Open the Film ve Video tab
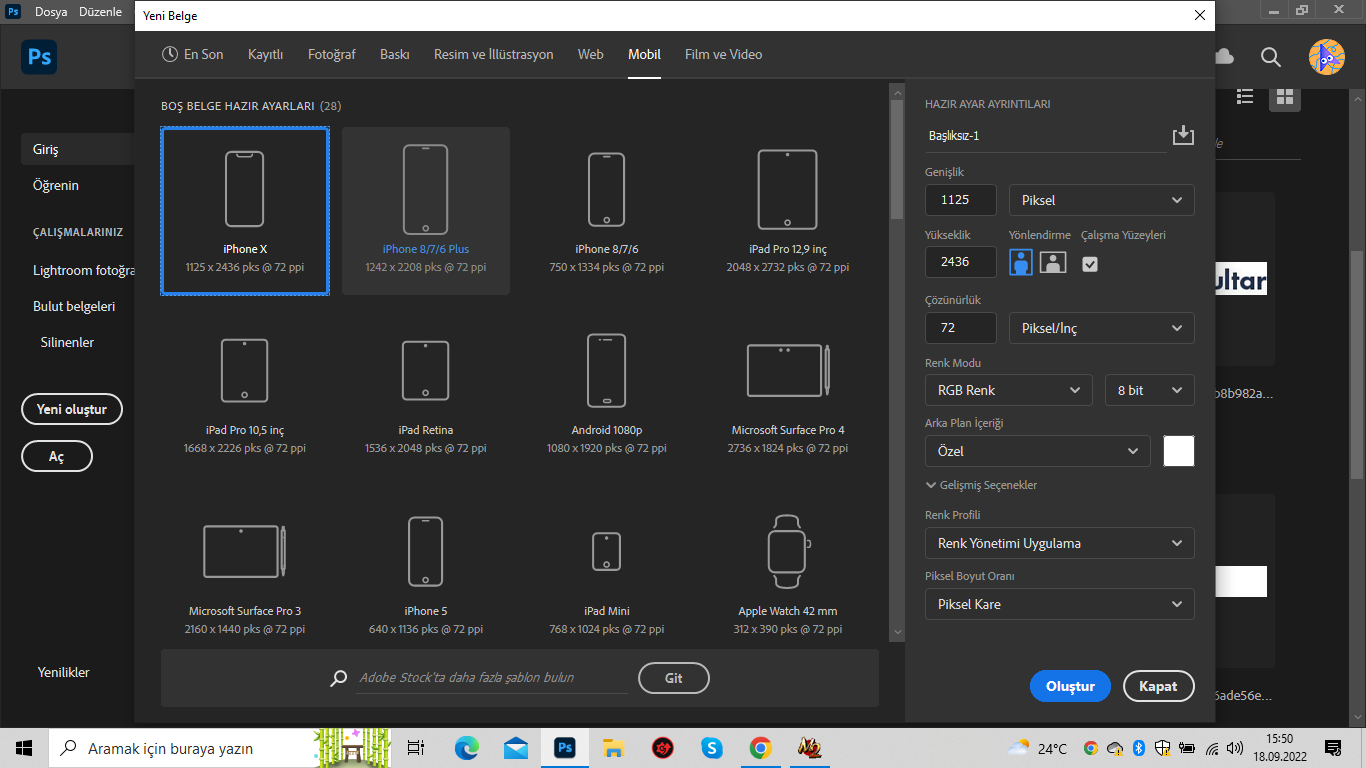Screen dimensions: 1366x768 (x=724, y=54)
